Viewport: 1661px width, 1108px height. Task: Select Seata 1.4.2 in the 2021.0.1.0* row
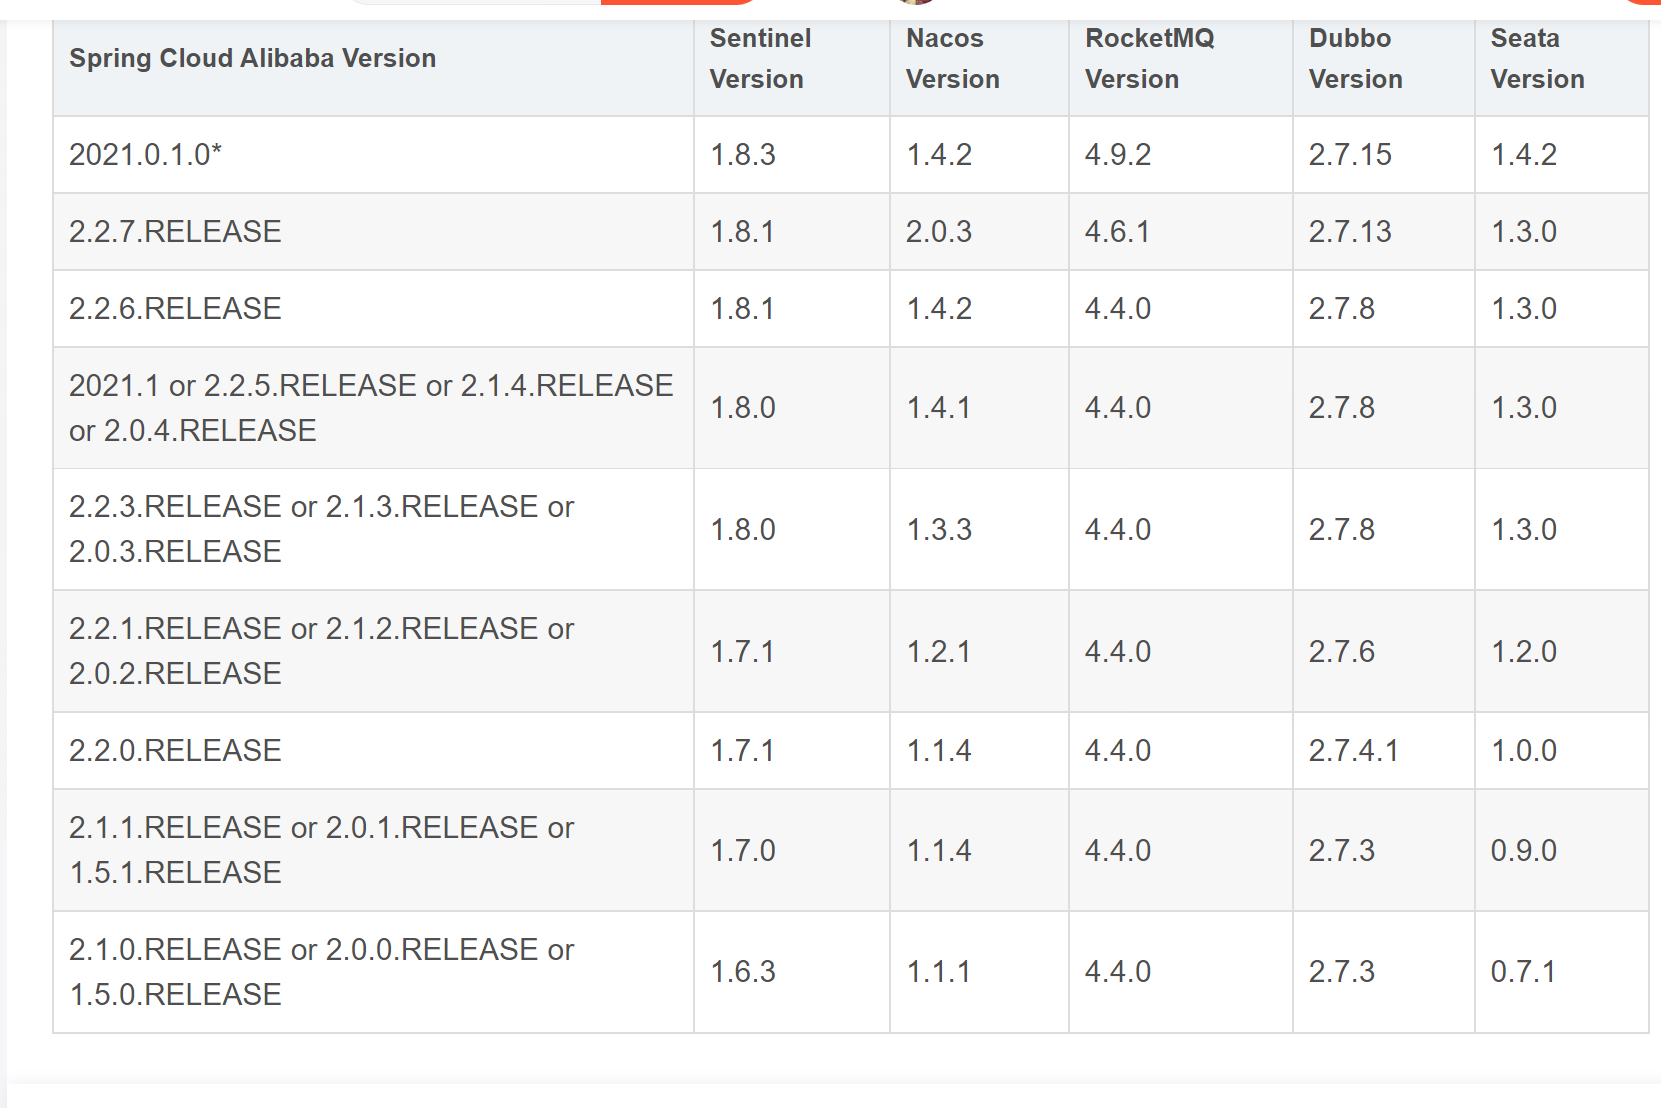(1562, 155)
